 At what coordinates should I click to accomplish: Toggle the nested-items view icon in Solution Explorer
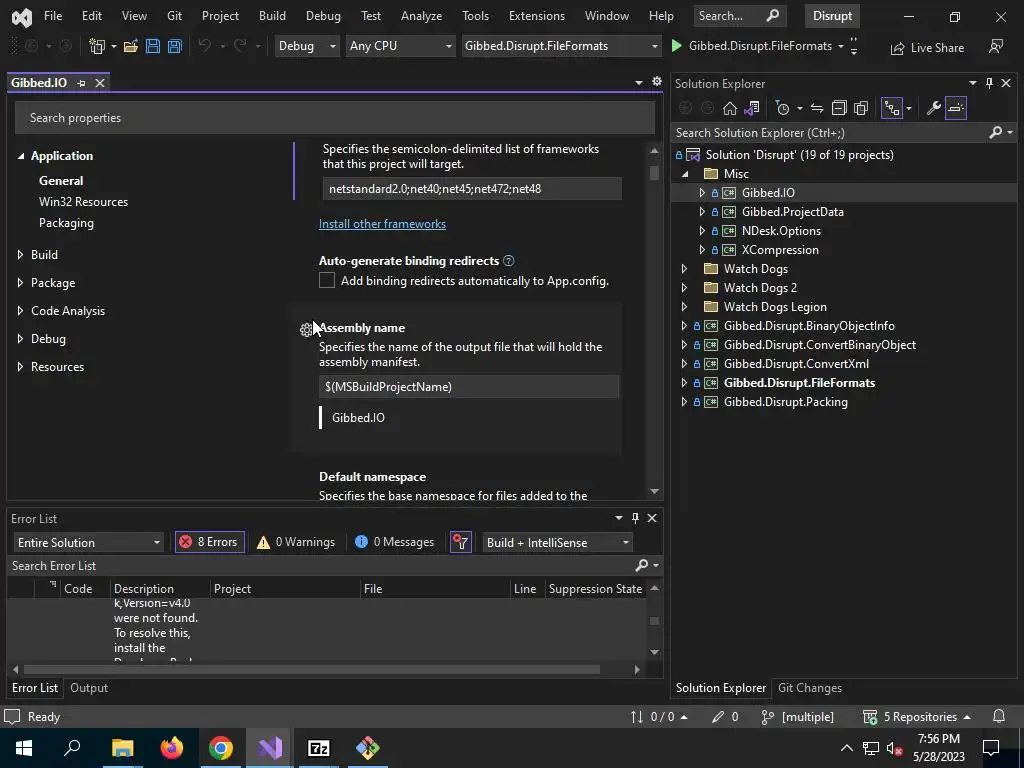coord(891,108)
